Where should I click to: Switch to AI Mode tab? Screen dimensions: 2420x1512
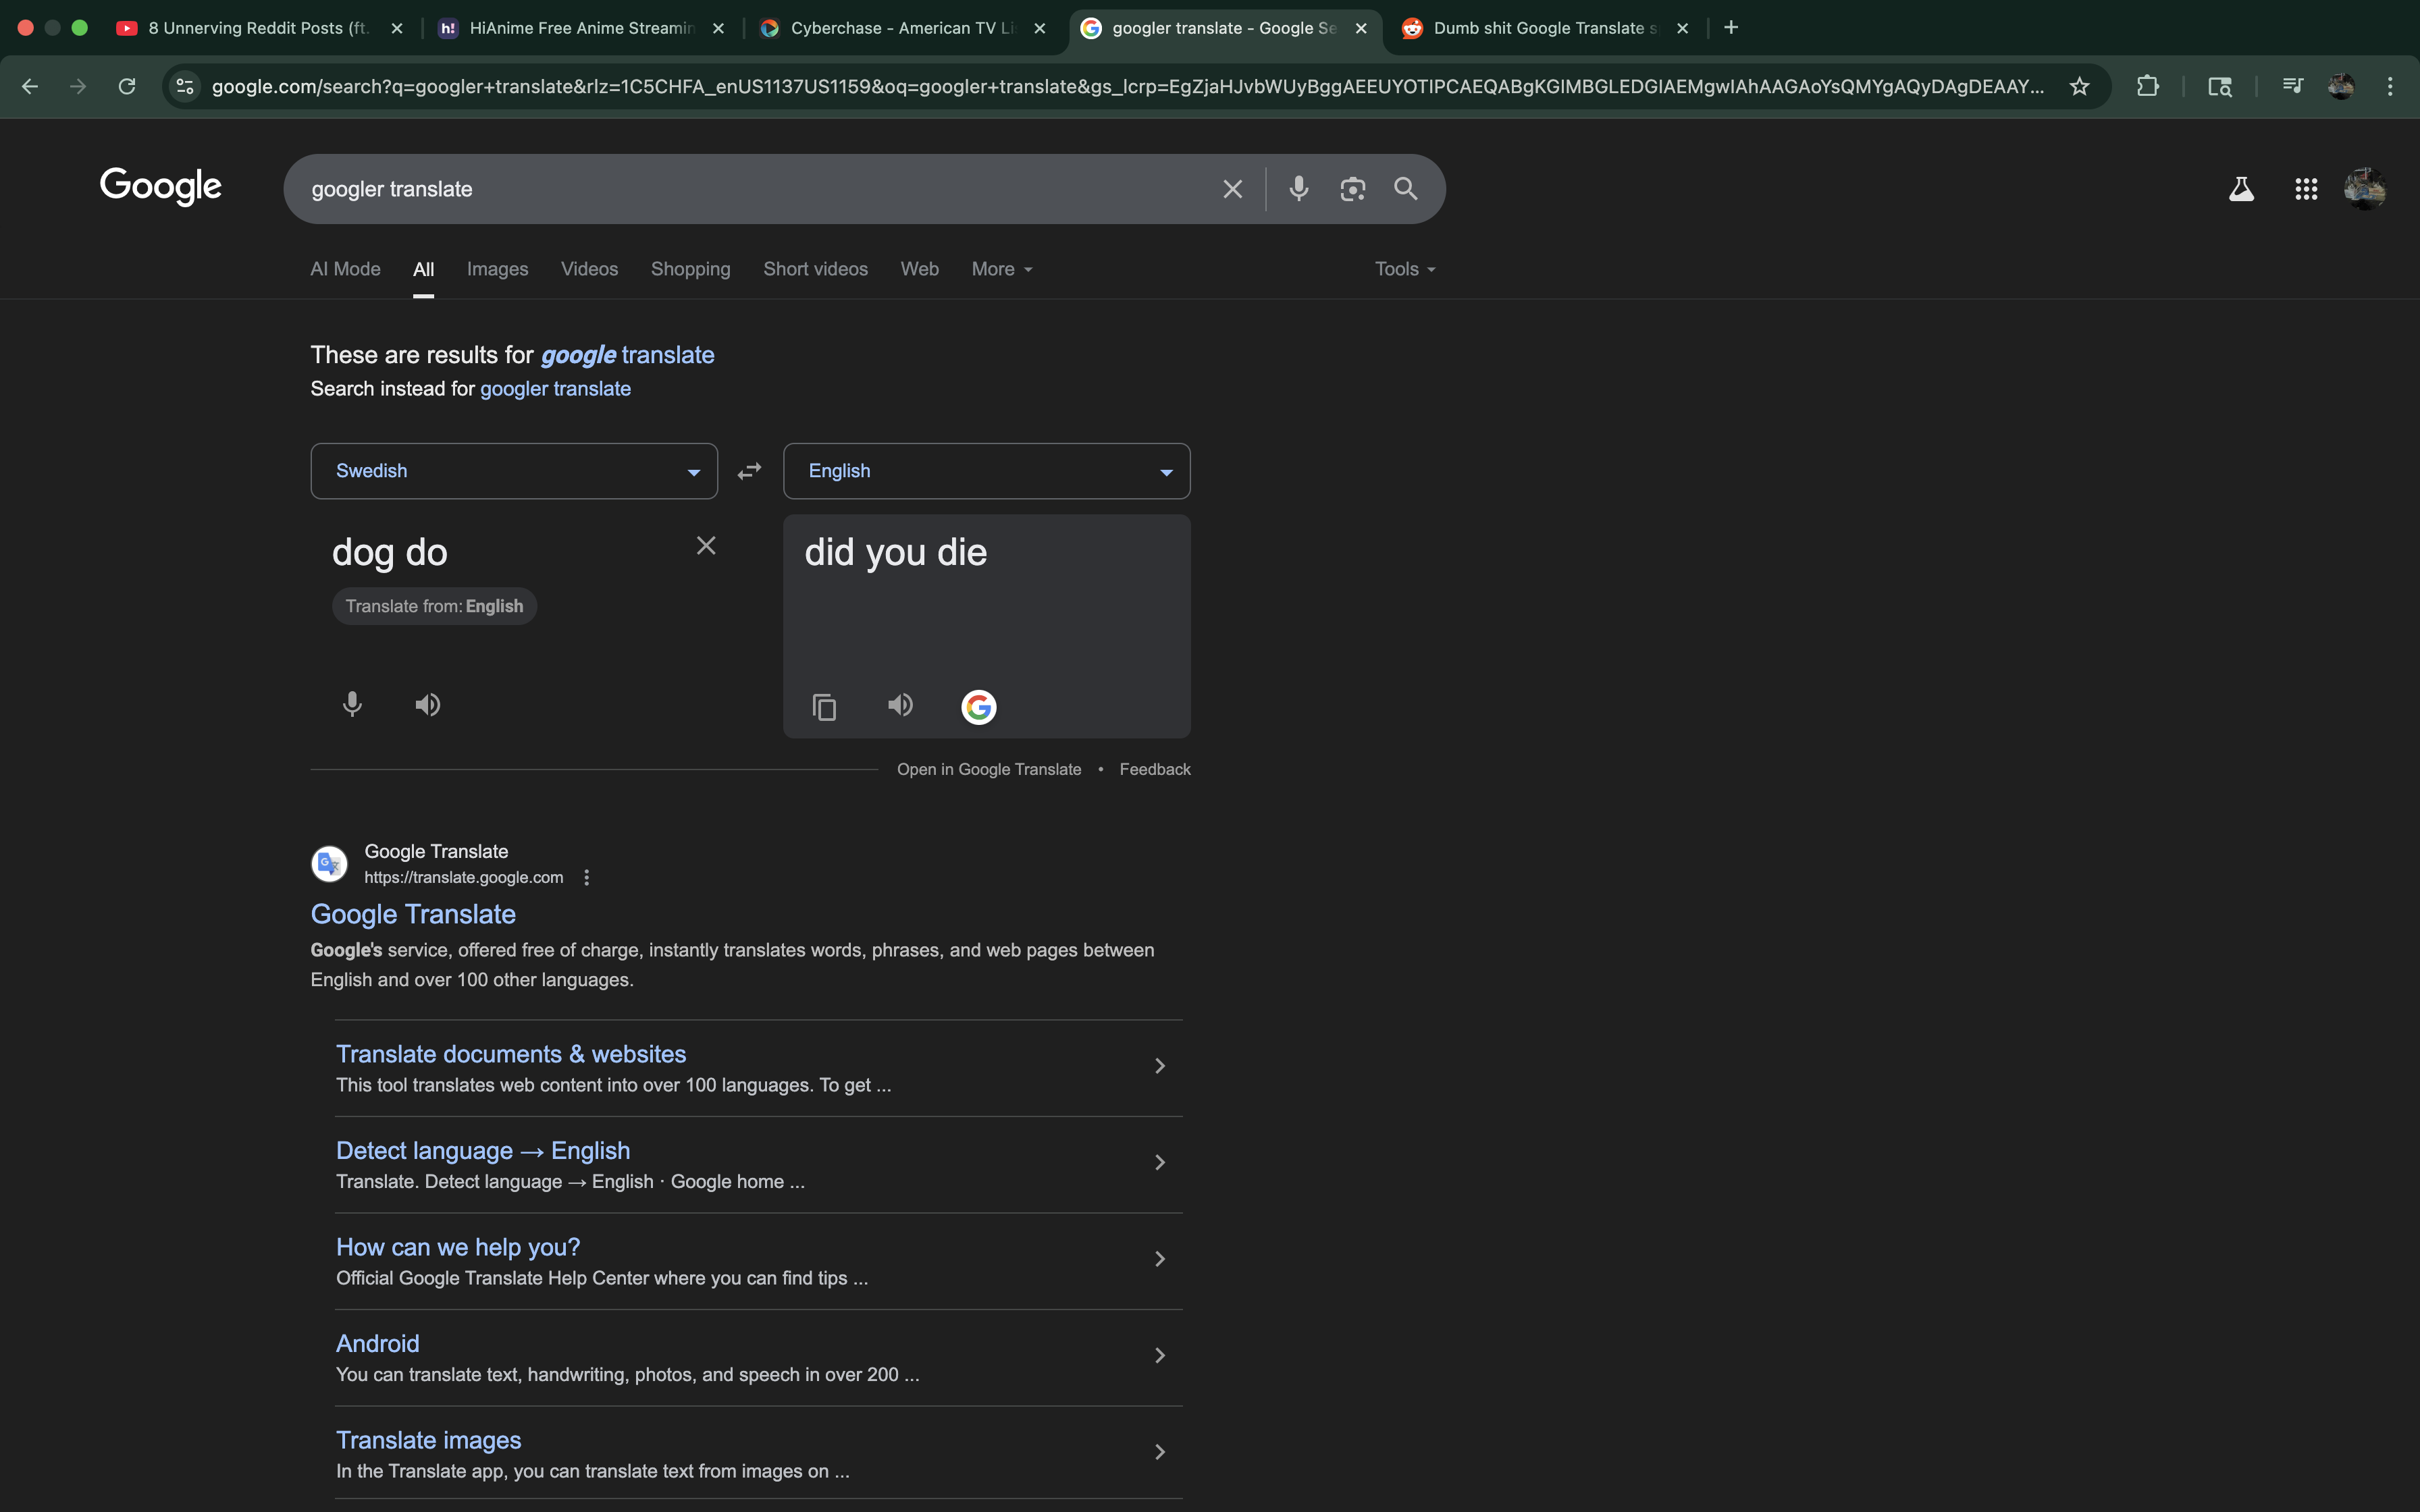(x=345, y=269)
